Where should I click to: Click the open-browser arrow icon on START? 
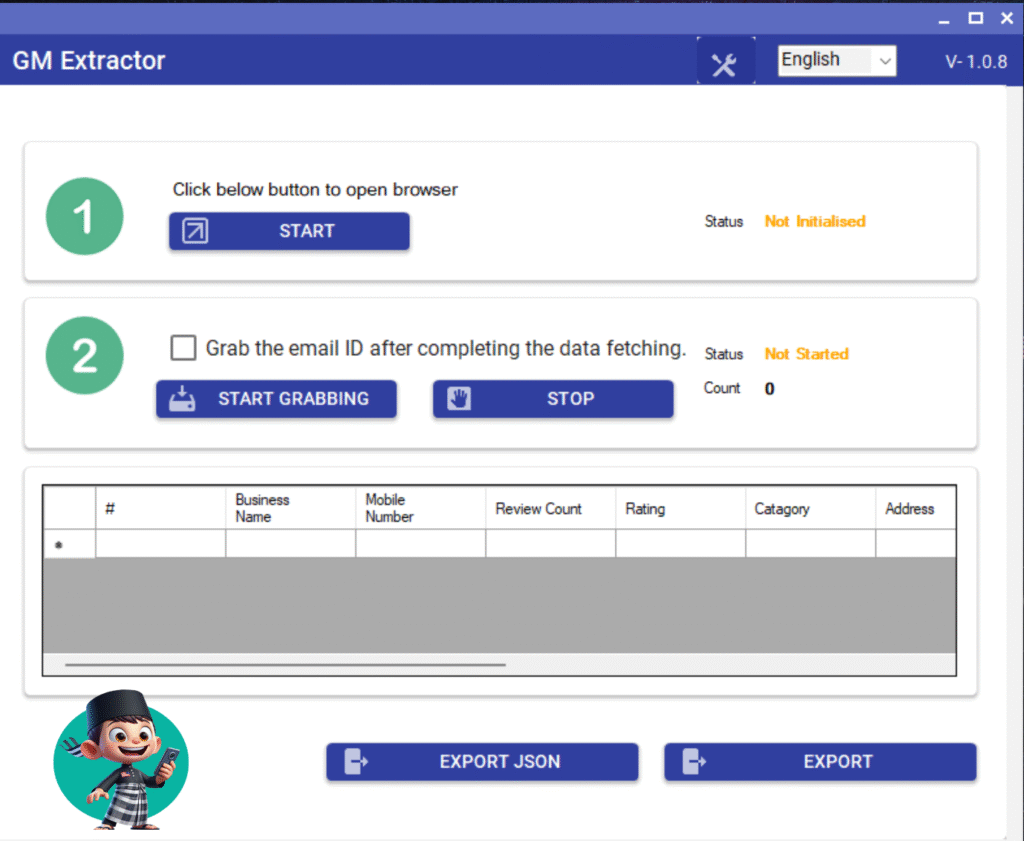[x=195, y=231]
